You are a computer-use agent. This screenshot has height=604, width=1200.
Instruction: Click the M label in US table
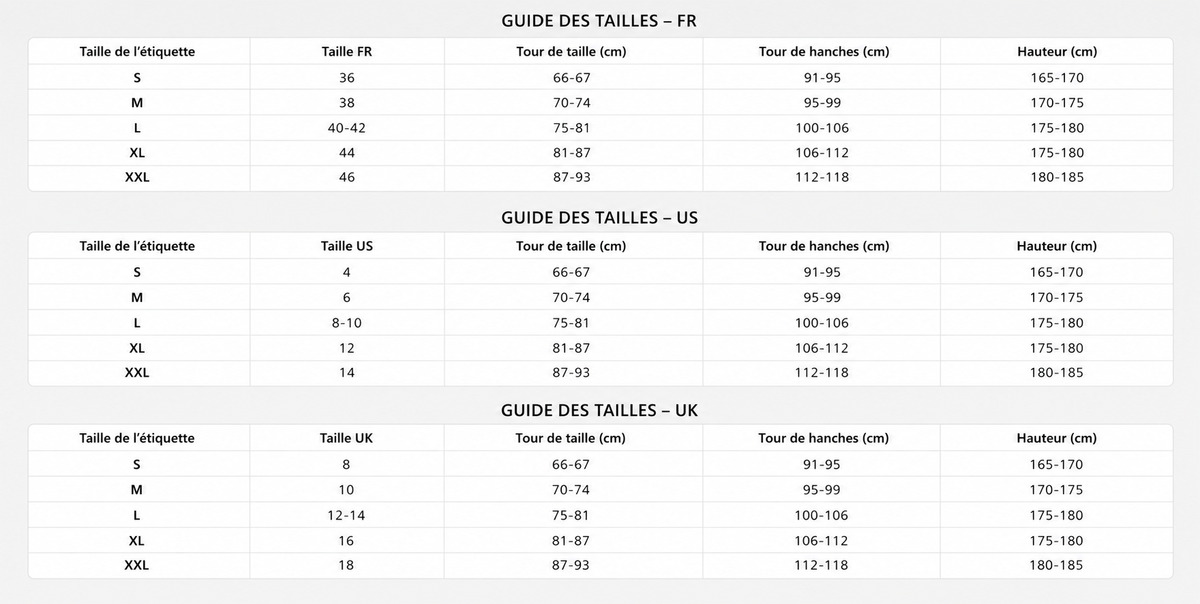point(137,297)
